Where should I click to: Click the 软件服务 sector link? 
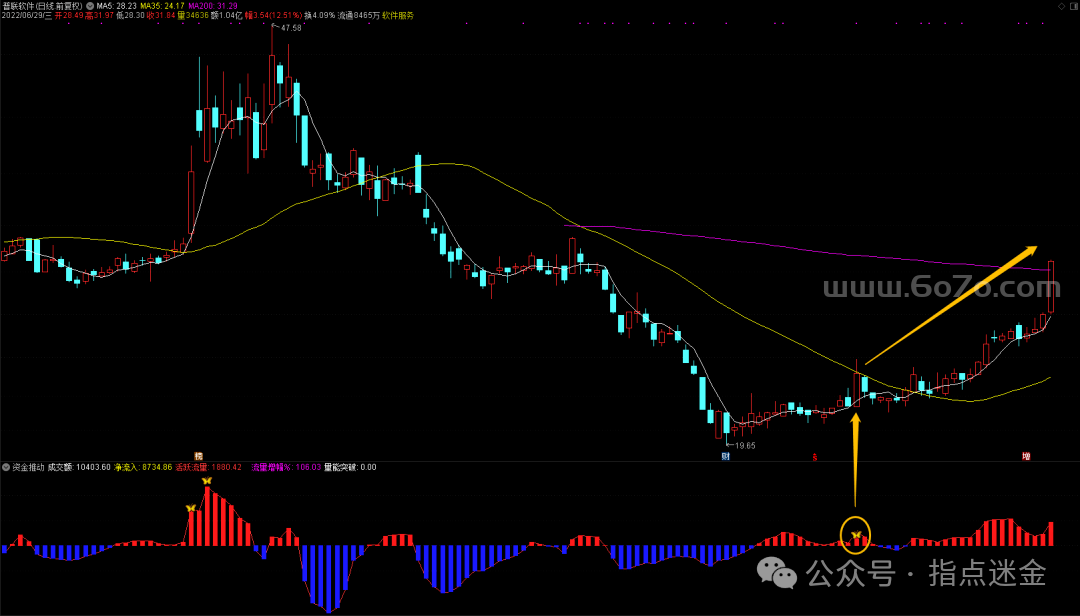[x=397, y=16]
